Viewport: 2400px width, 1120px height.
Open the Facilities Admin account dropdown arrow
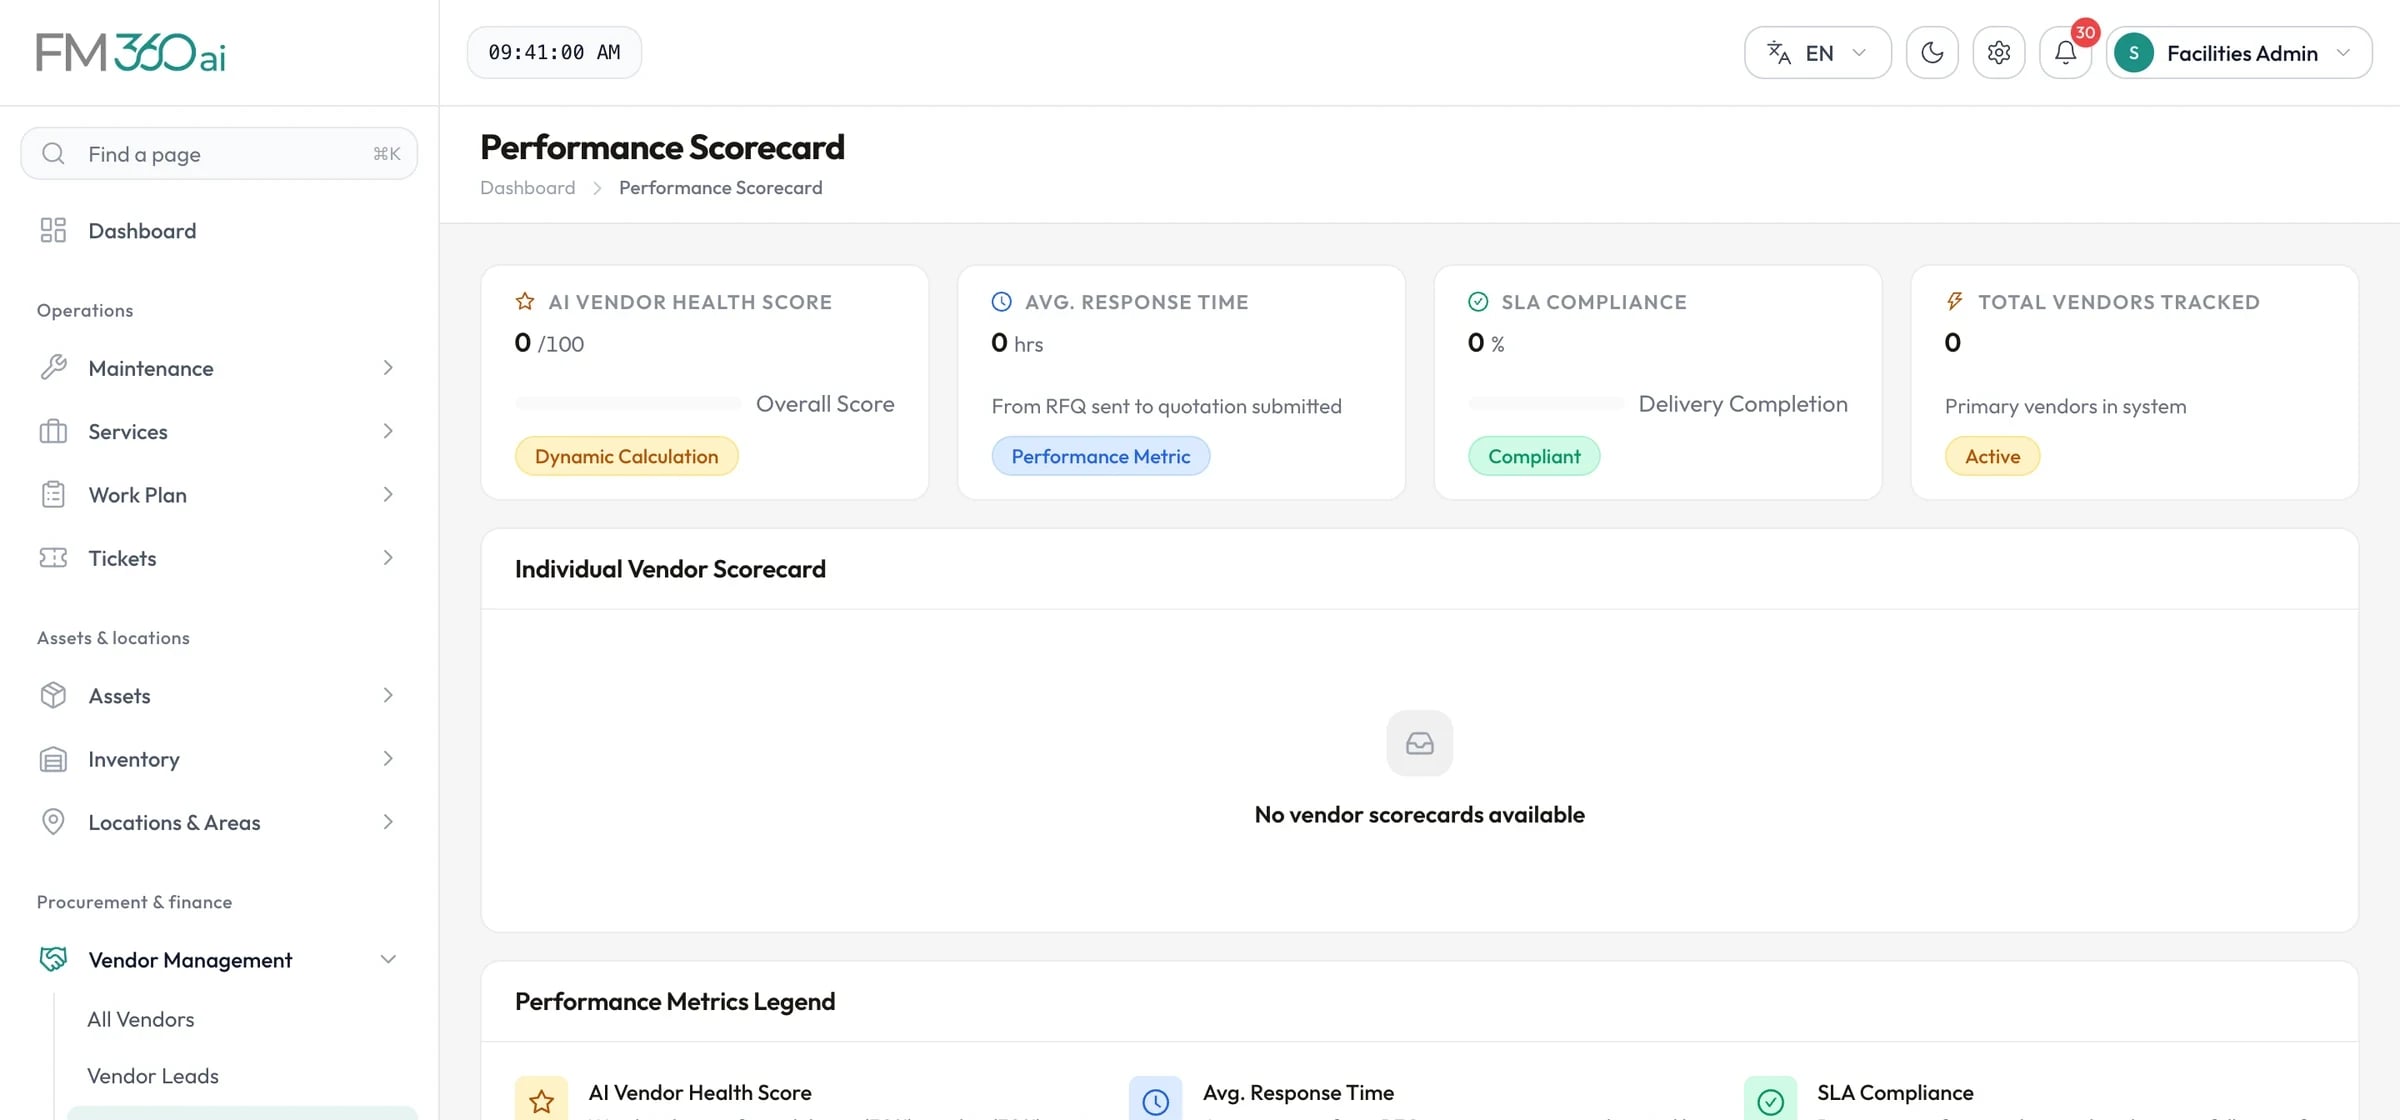pos(2344,52)
